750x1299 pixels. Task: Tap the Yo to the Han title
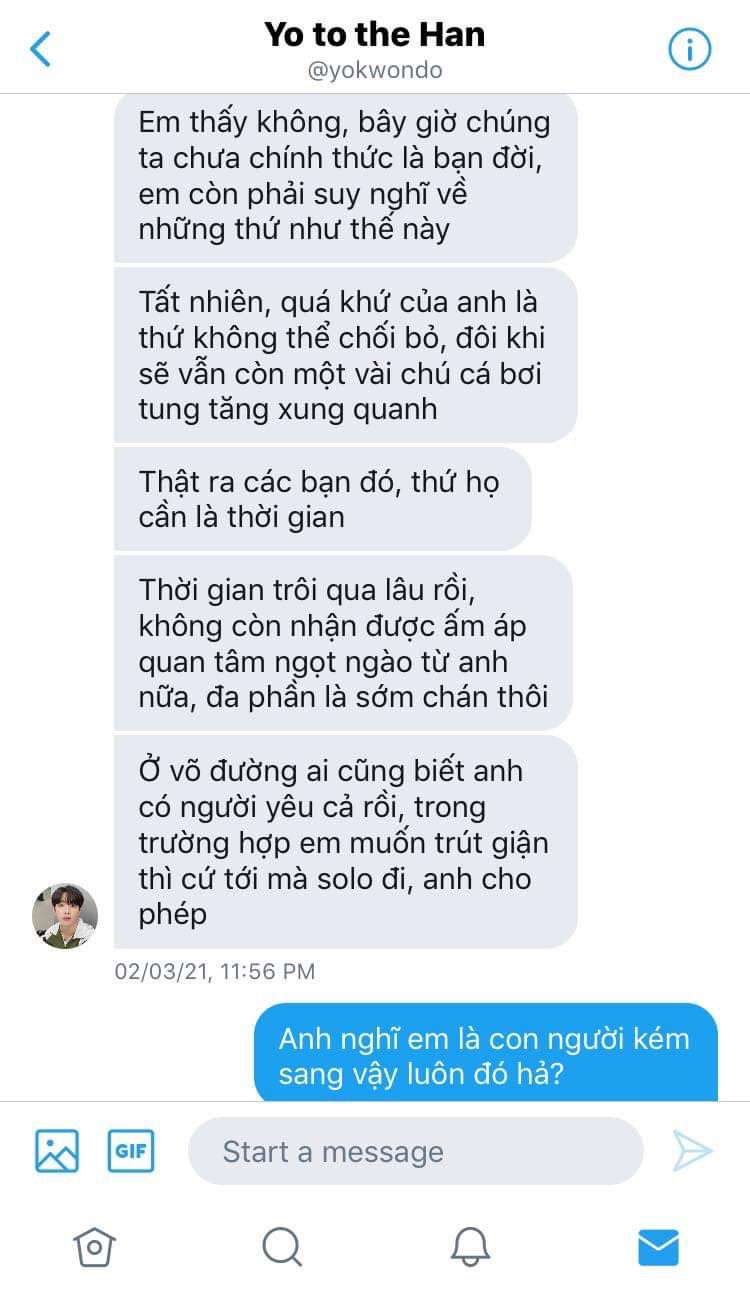pos(375,34)
